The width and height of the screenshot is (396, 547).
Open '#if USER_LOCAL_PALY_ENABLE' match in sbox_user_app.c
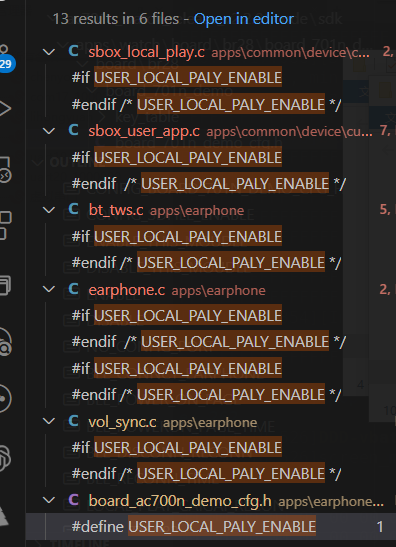177,157
